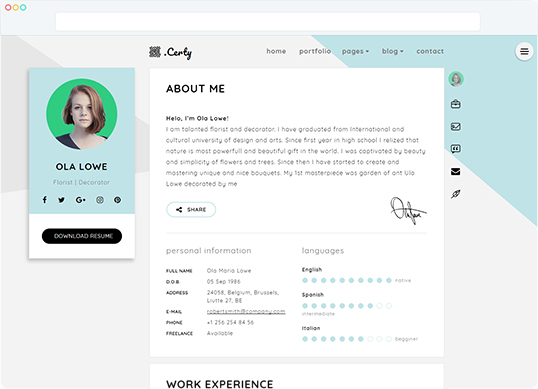Screen dimensions: 538x389
Task: Click the WORK EXPERIENCE heading
Action: pyautogui.click(x=220, y=384)
